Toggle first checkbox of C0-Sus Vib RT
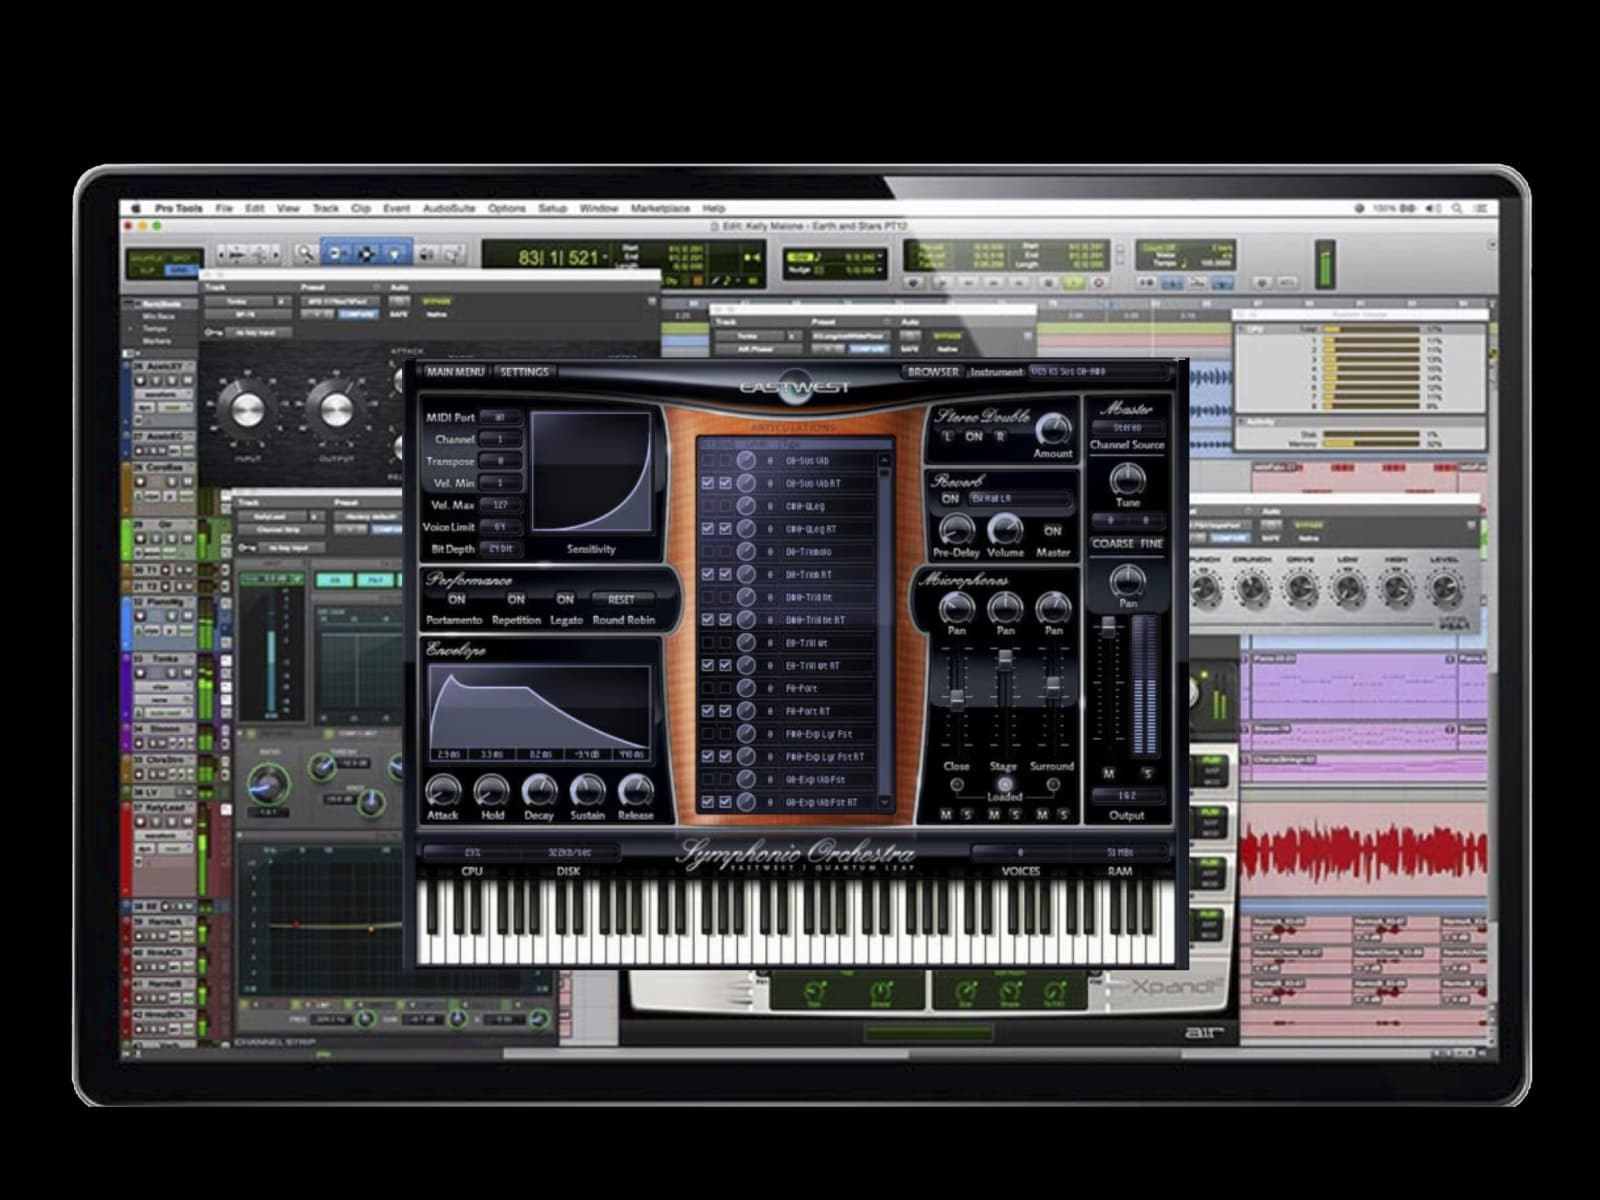1600x1200 pixels. coord(708,483)
